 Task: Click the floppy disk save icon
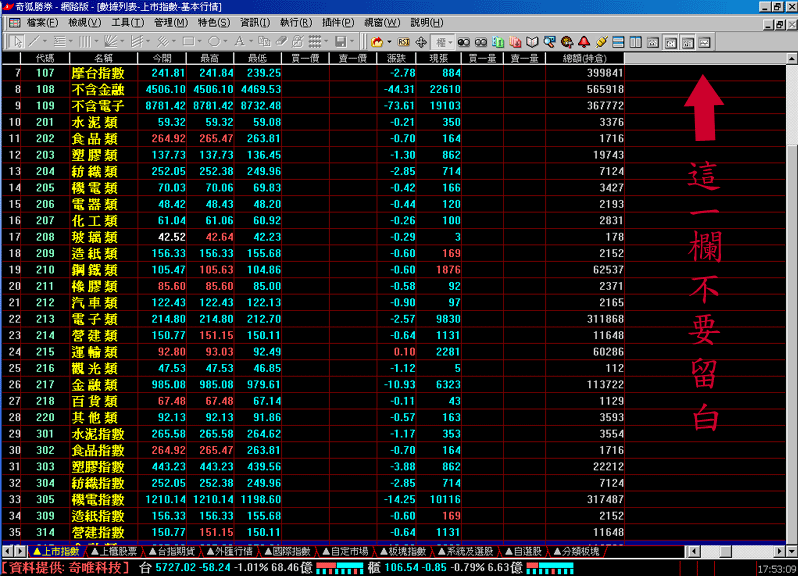340,41
